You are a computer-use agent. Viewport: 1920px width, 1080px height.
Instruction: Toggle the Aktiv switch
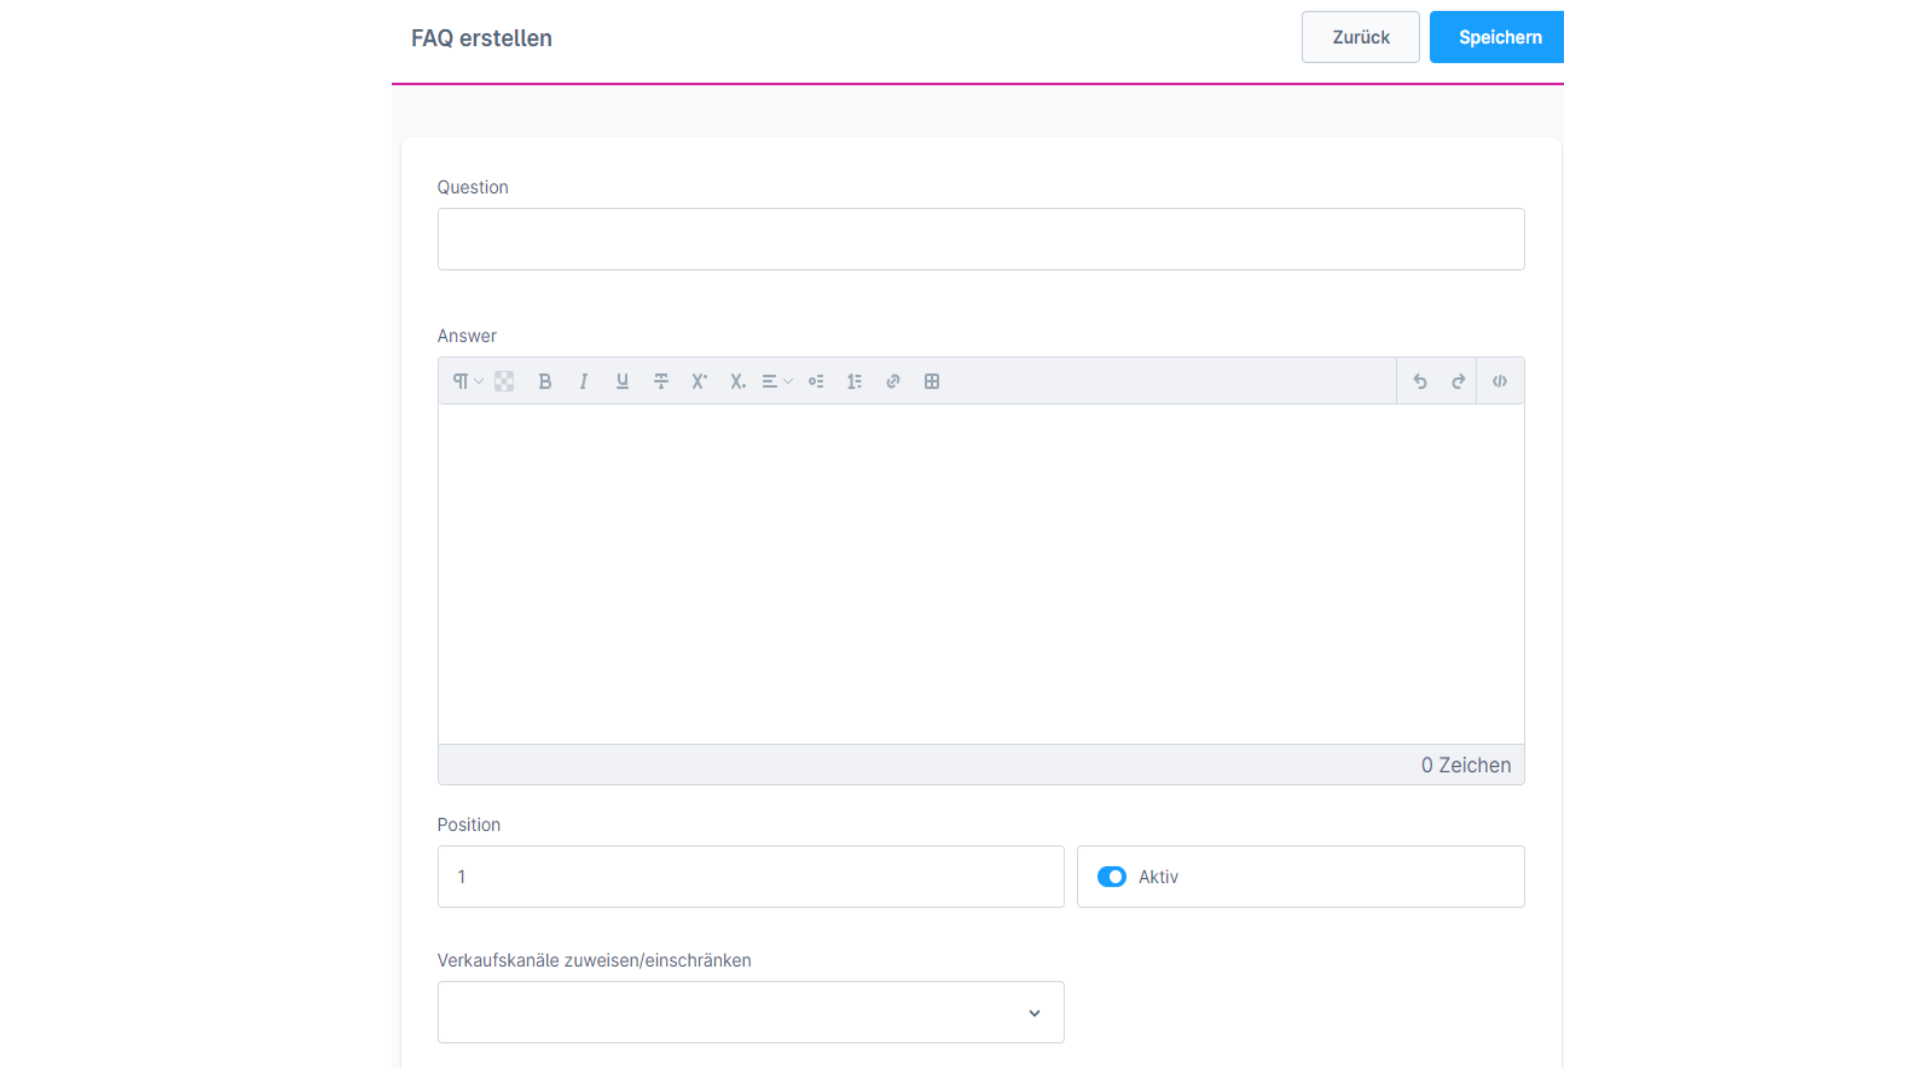pos(1112,877)
